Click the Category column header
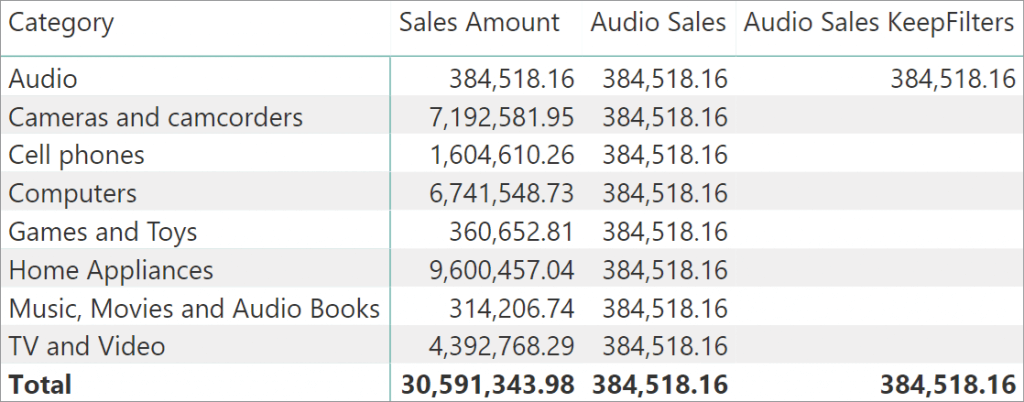Screen dimensions: 1024x402 click(x=61, y=23)
